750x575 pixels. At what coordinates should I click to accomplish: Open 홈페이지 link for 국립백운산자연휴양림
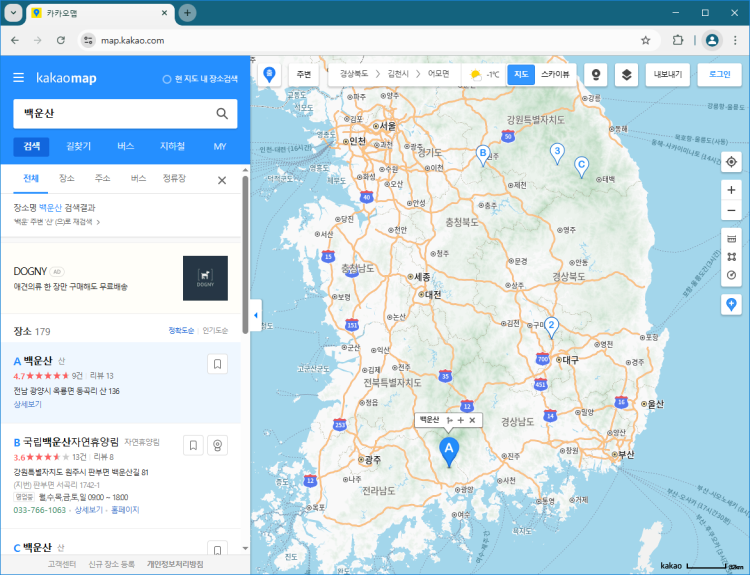(x=125, y=510)
